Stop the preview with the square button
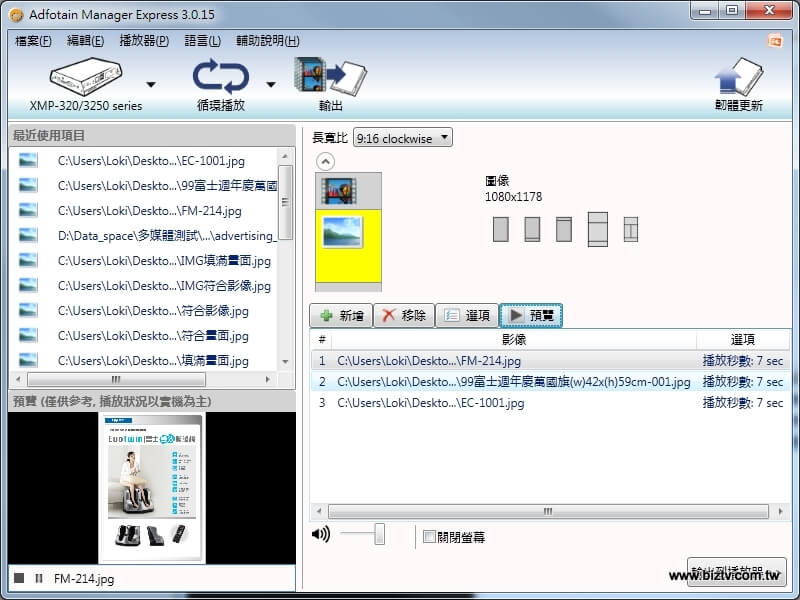This screenshot has width=800, height=600. tap(19, 578)
